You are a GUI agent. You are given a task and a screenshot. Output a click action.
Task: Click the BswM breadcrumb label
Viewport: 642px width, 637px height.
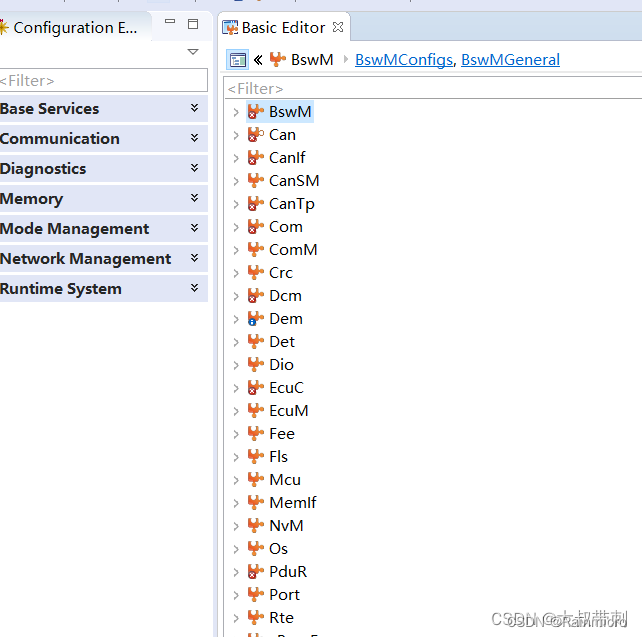pos(312,60)
